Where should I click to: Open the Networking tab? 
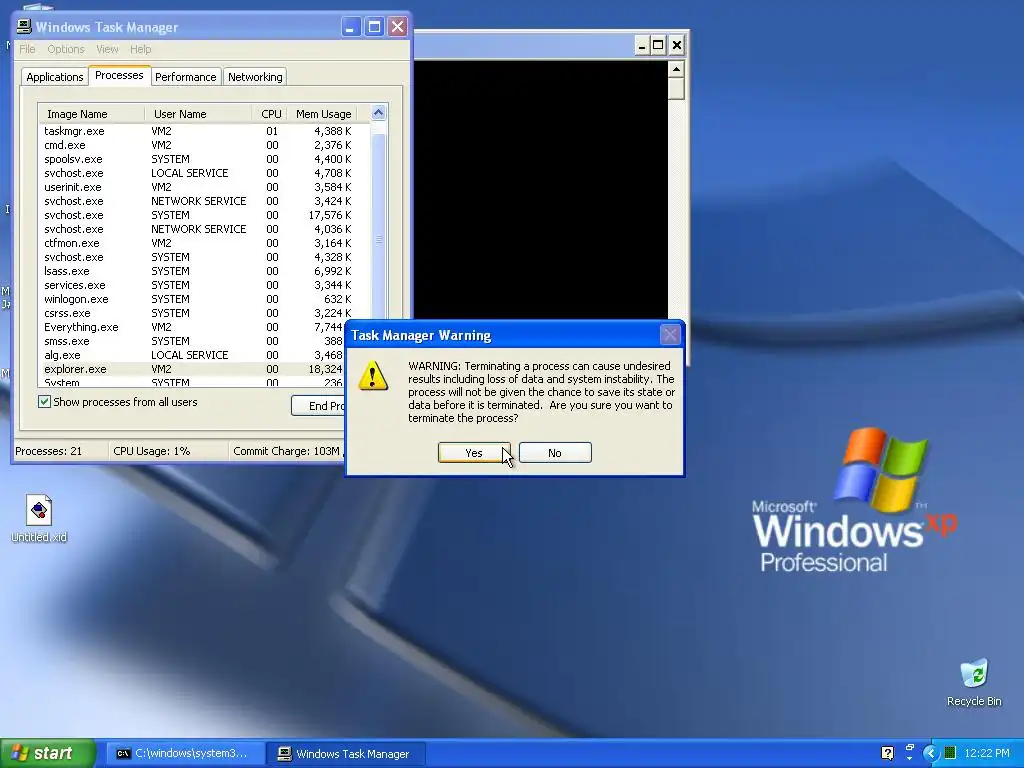coord(255,76)
